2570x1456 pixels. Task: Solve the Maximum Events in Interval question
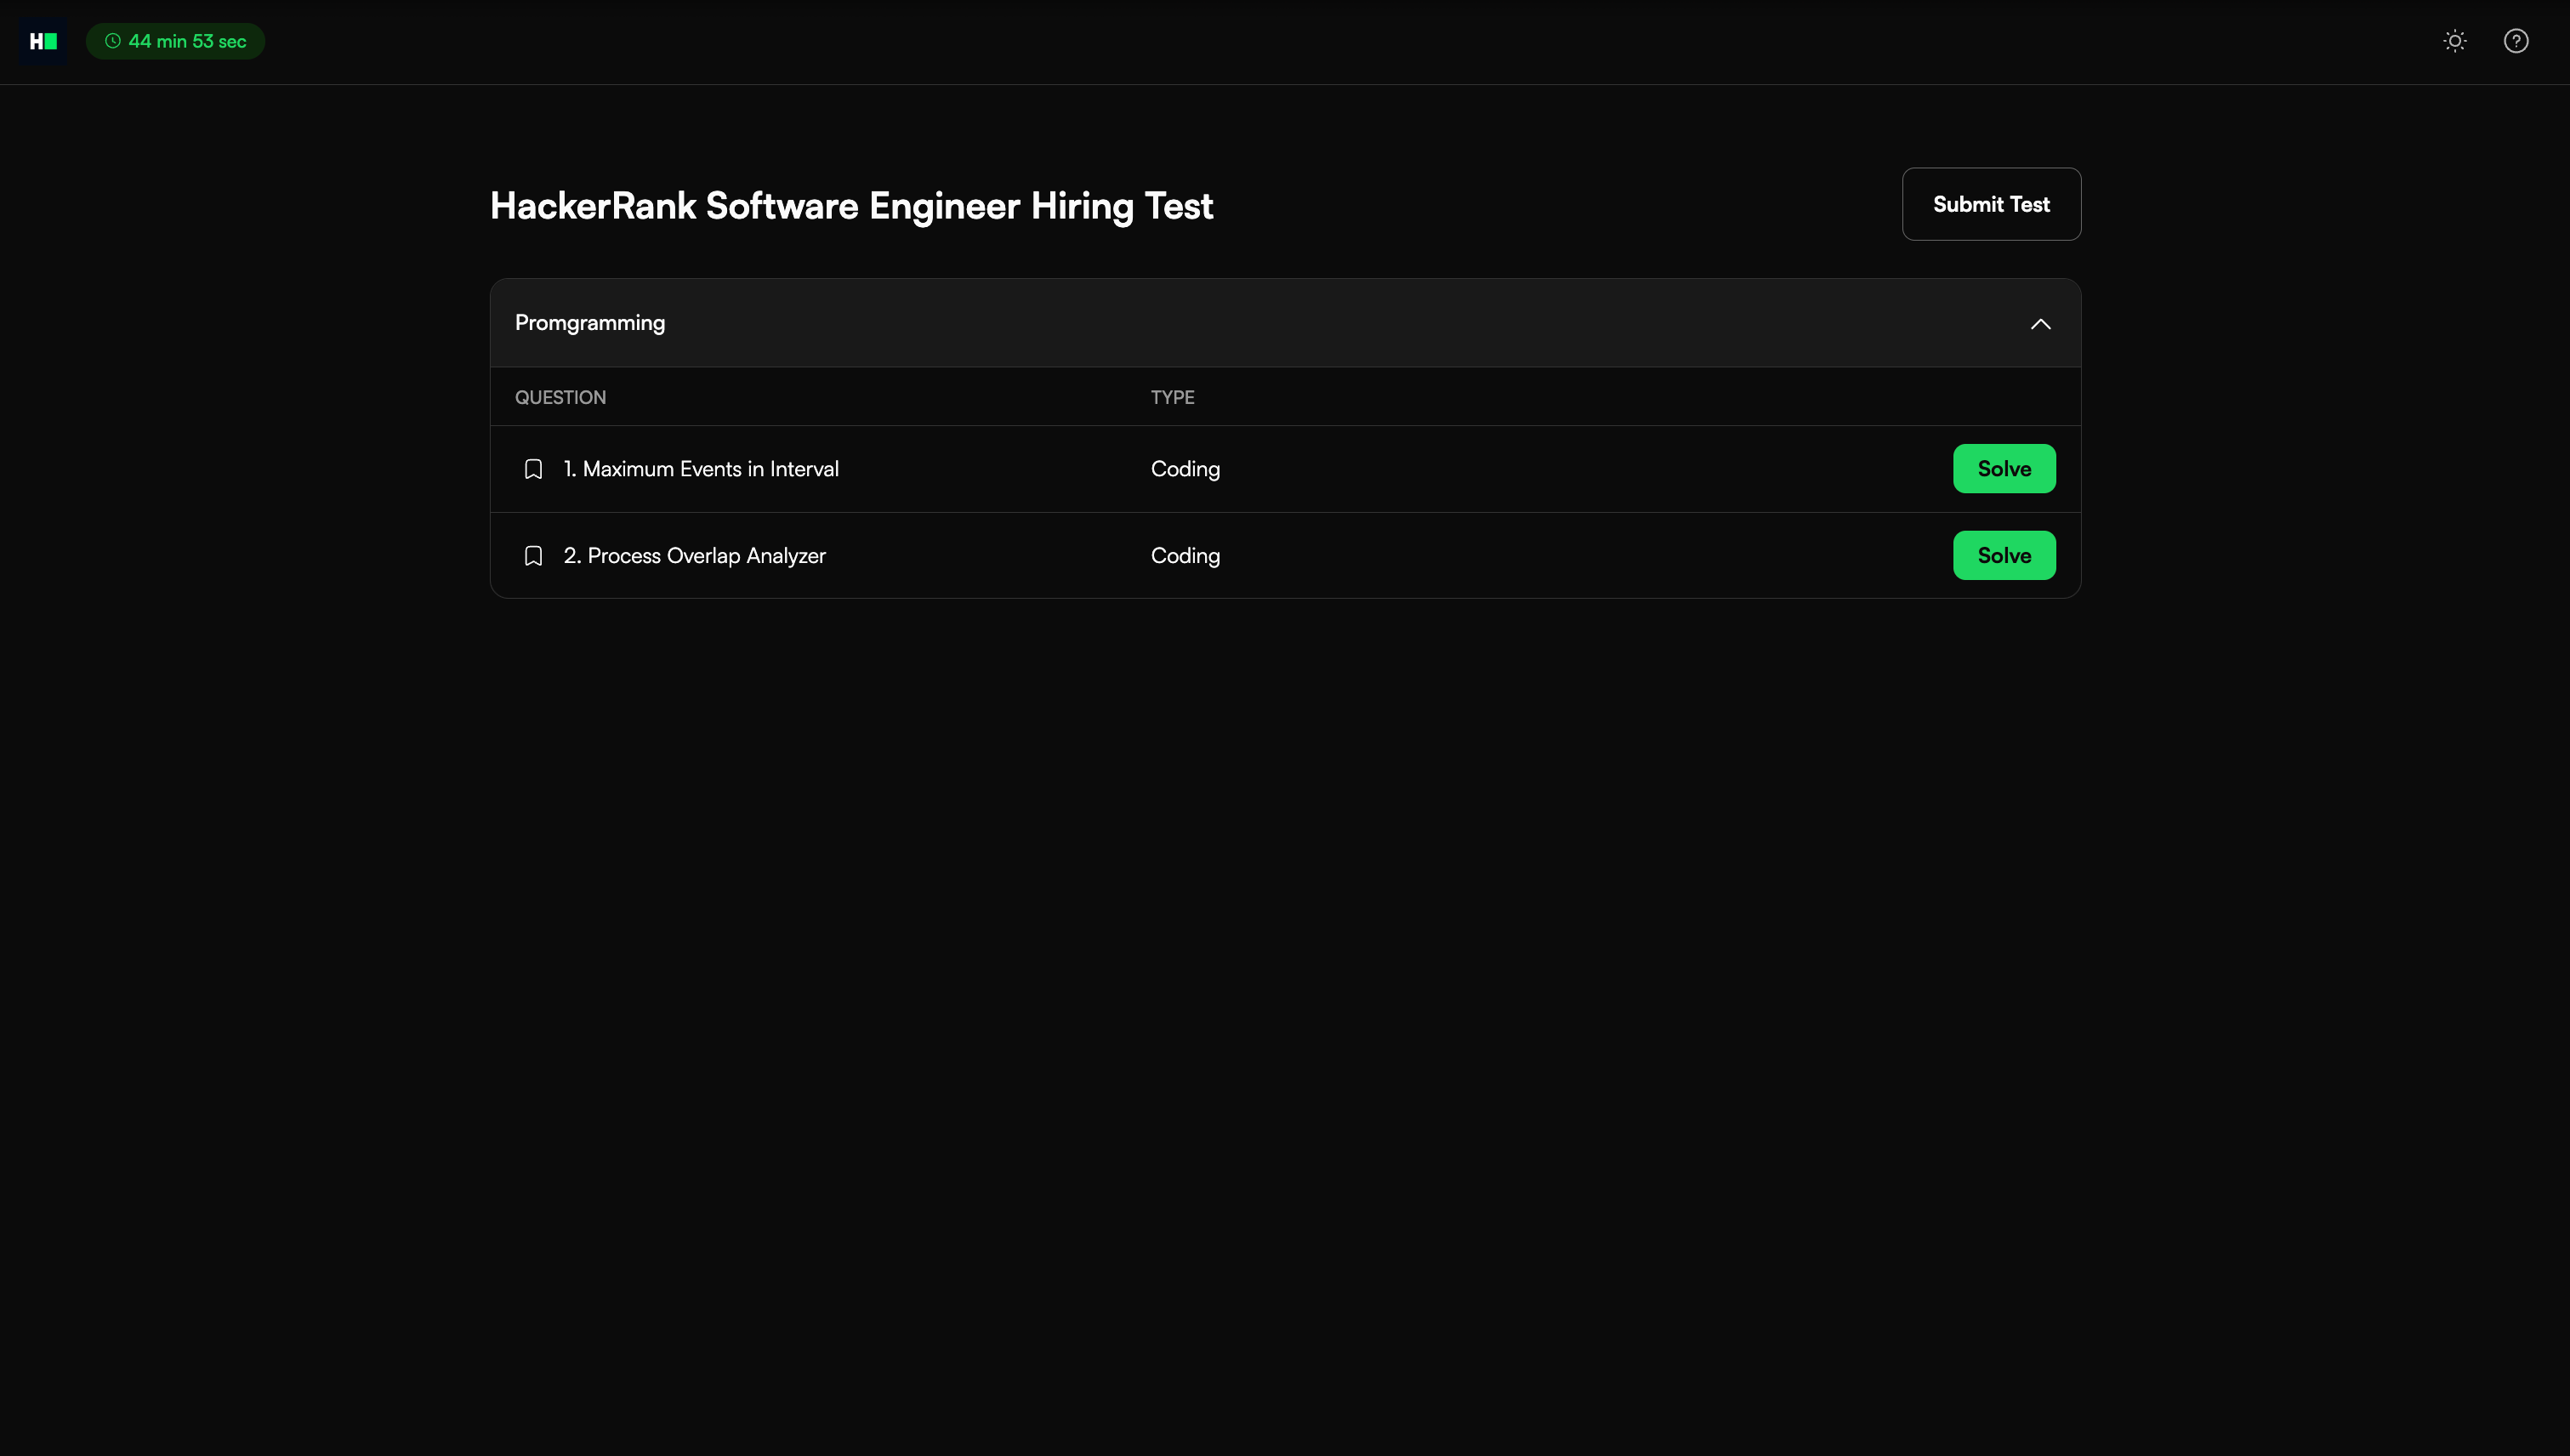[x=2003, y=469]
